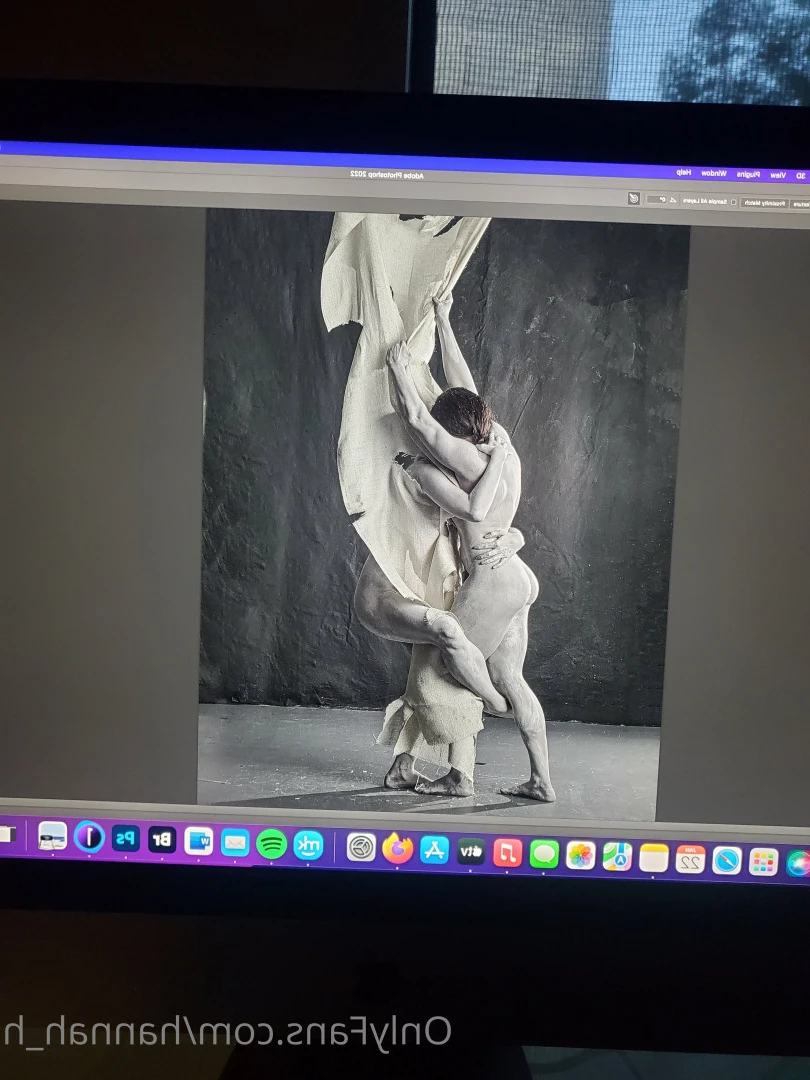Click the black-and-white photo on the canvas
The height and width of the screenshot is (1080, 810).
pyautogui.click(x=442, y=515)
